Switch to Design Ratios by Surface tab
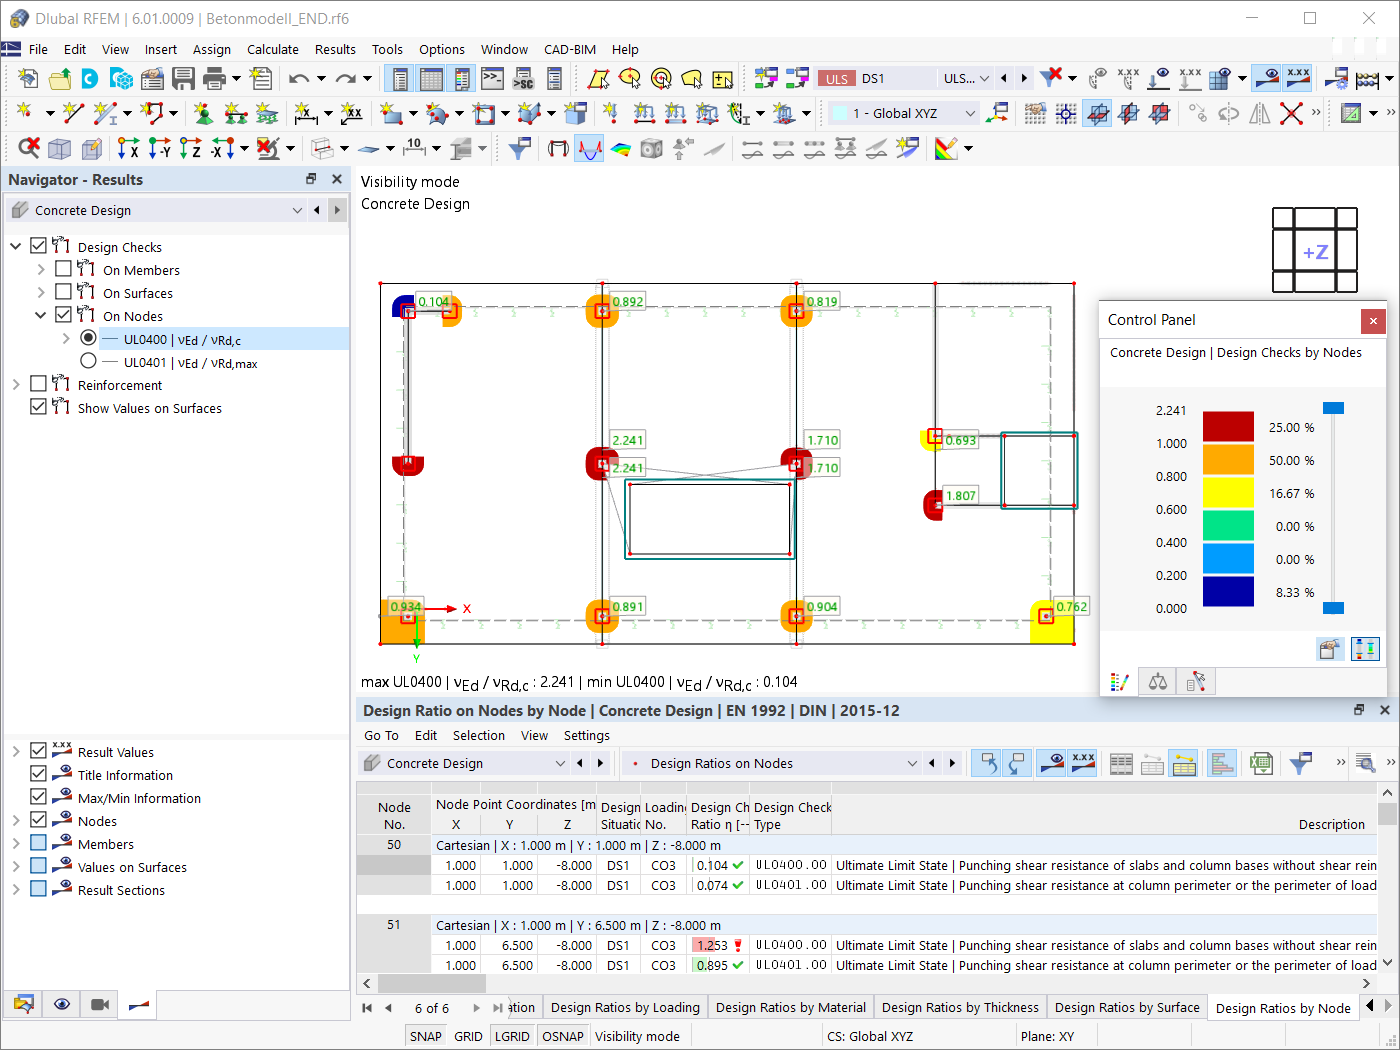Viewport: 1400px width, 1050px height. [x=1127, y=1007]
